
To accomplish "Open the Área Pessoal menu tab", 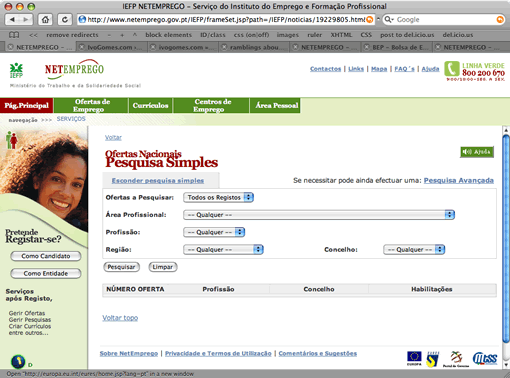I will [x=275, y=105].
